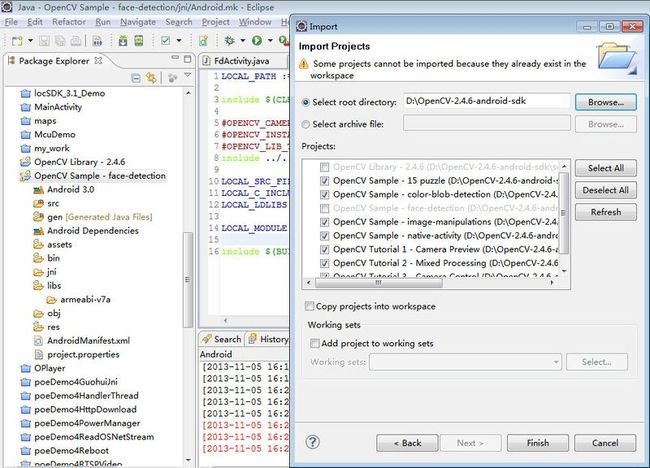This screenshot has width=650, height=468.
Task: Minimize the Package Explorer view
Action: point(175,58)
